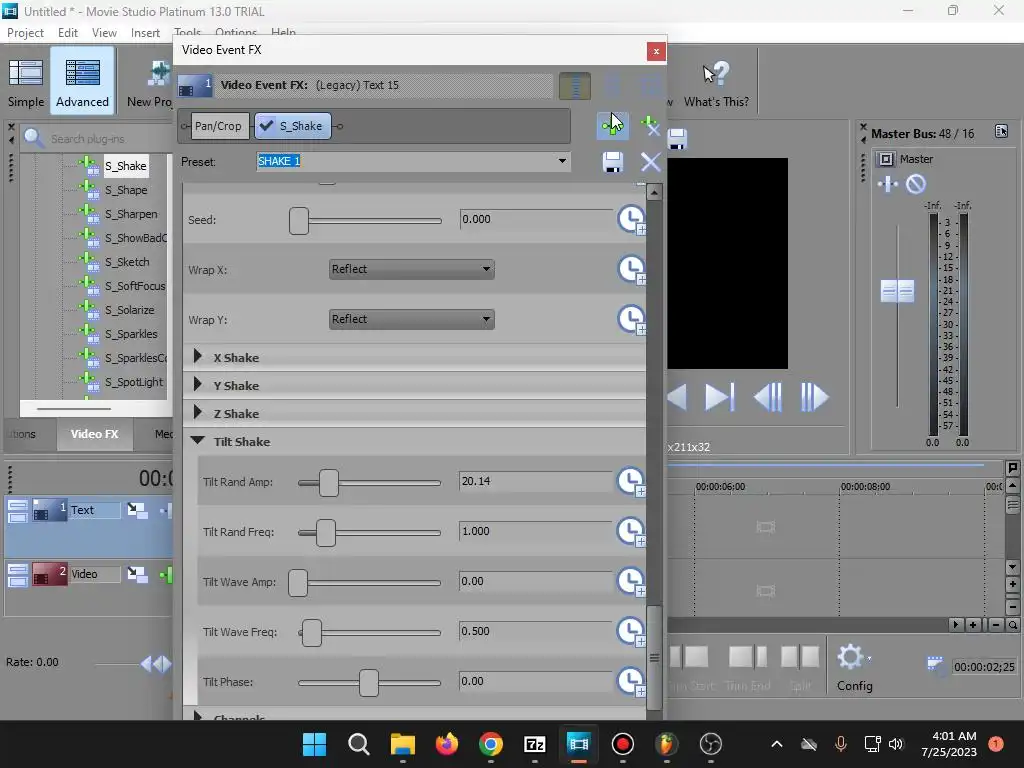Click the Remove Selected Plug-In icon
The width and height of the screenshot is (1024, 768).
click(650, 125)
